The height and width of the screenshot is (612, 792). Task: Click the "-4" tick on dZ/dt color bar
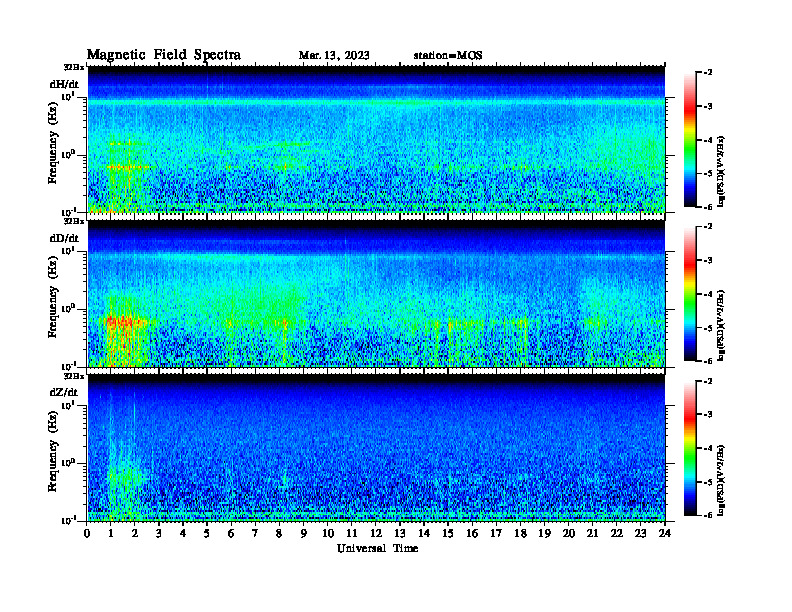[708, 448]
